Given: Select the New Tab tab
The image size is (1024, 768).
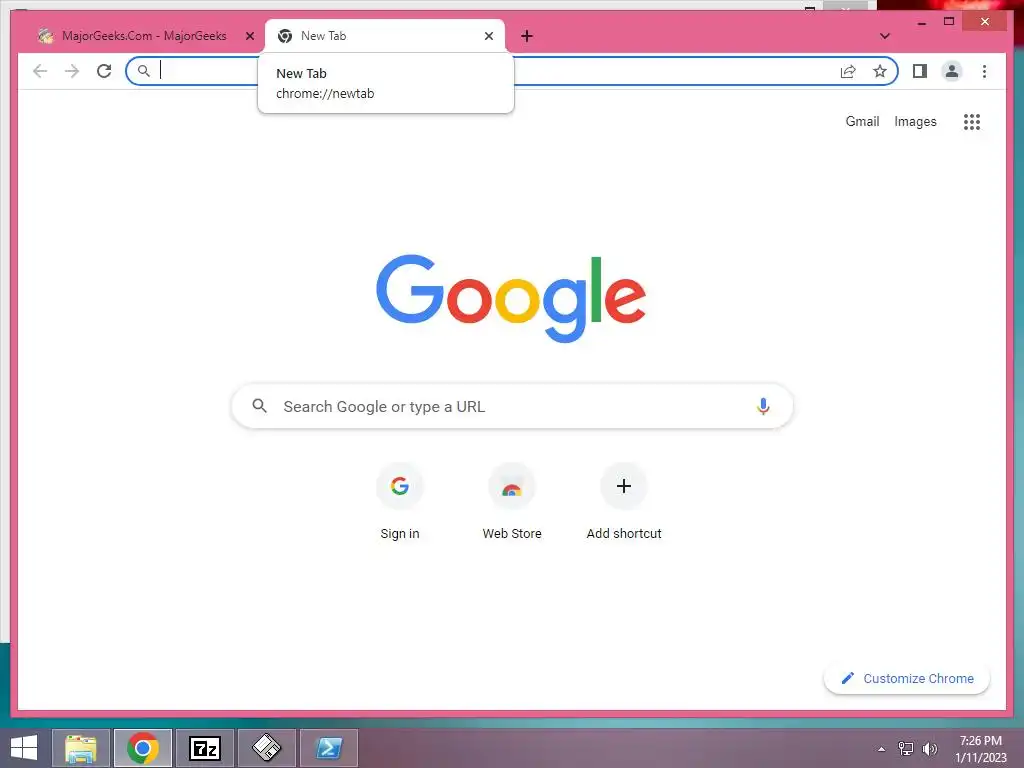Looking at the screenshot, I should click(x=385, y=36).
